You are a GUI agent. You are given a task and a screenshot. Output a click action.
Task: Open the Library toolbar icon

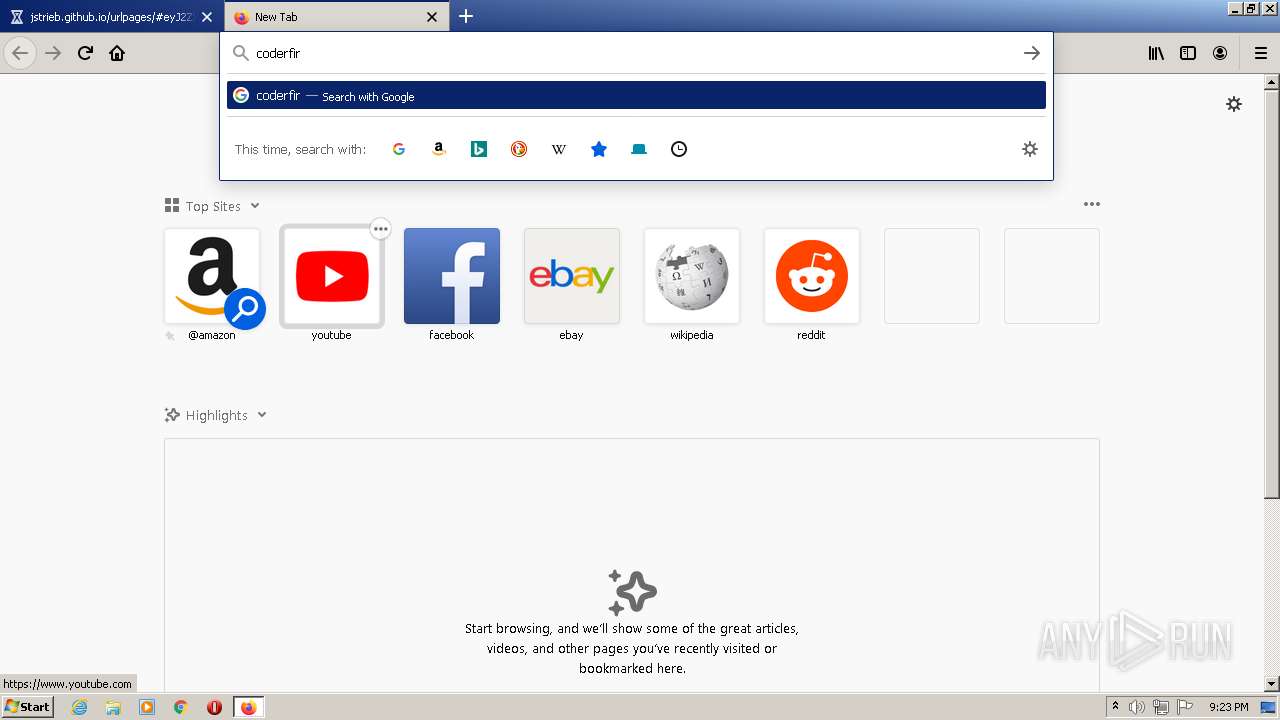[1156, 53]
